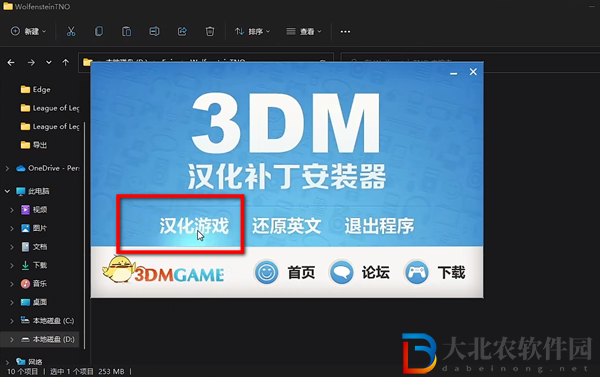
Task: Open the 排序 sort dropdown
Action: [253, 31]
